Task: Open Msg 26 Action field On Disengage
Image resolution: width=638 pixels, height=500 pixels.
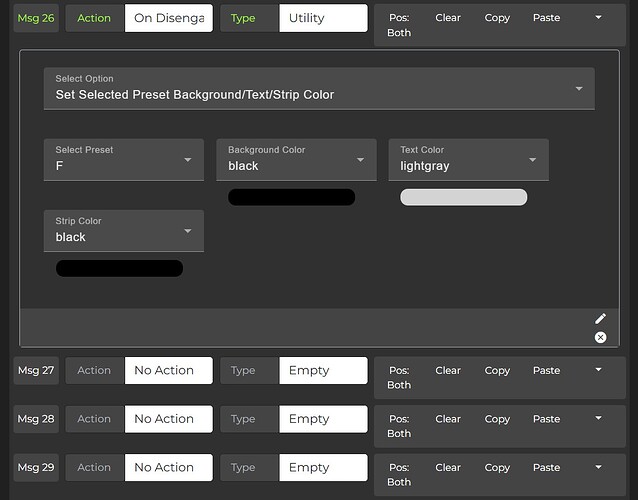Action: (168, 18)
